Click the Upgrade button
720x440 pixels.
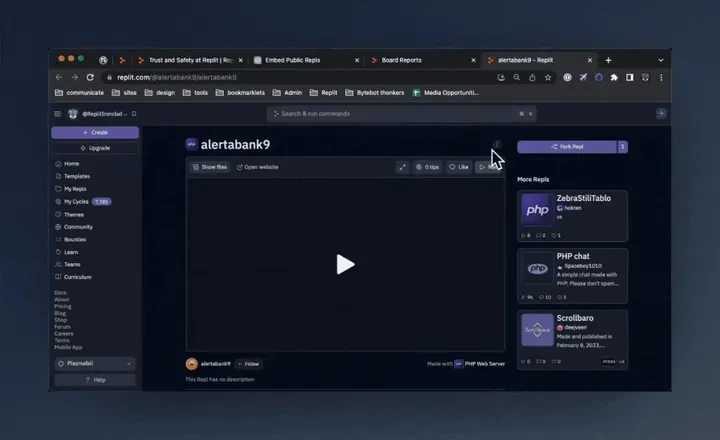(95, 148)
